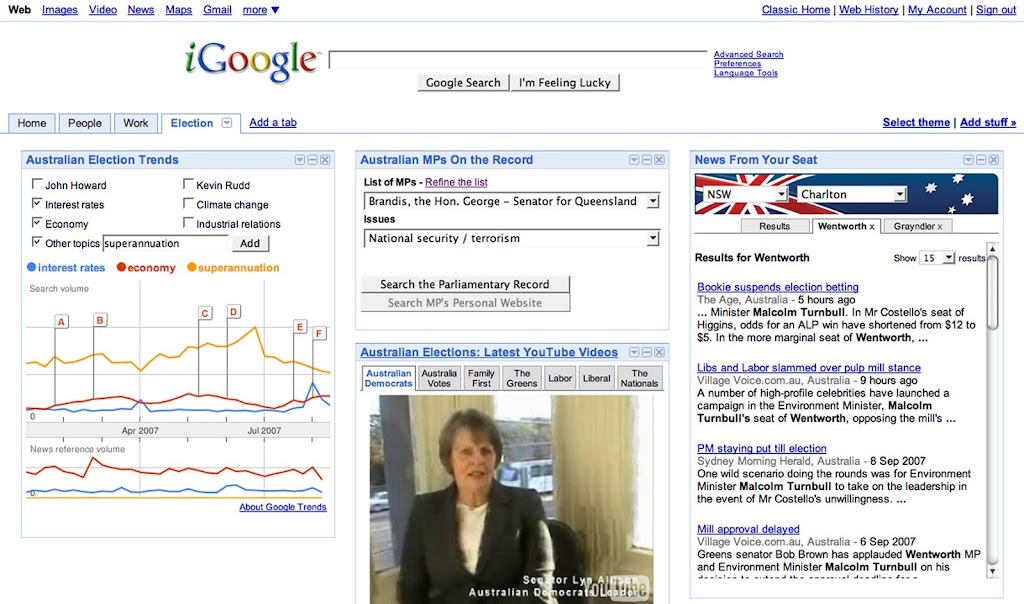Open the NSW state dropdown
This screenshot has width=1024, height=604.
click(745, 194)
